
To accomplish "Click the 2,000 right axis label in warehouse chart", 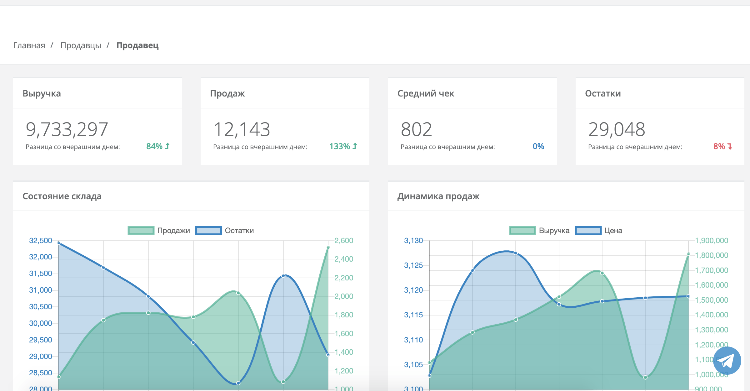I will pyautogui.click(x=343, y=296).
